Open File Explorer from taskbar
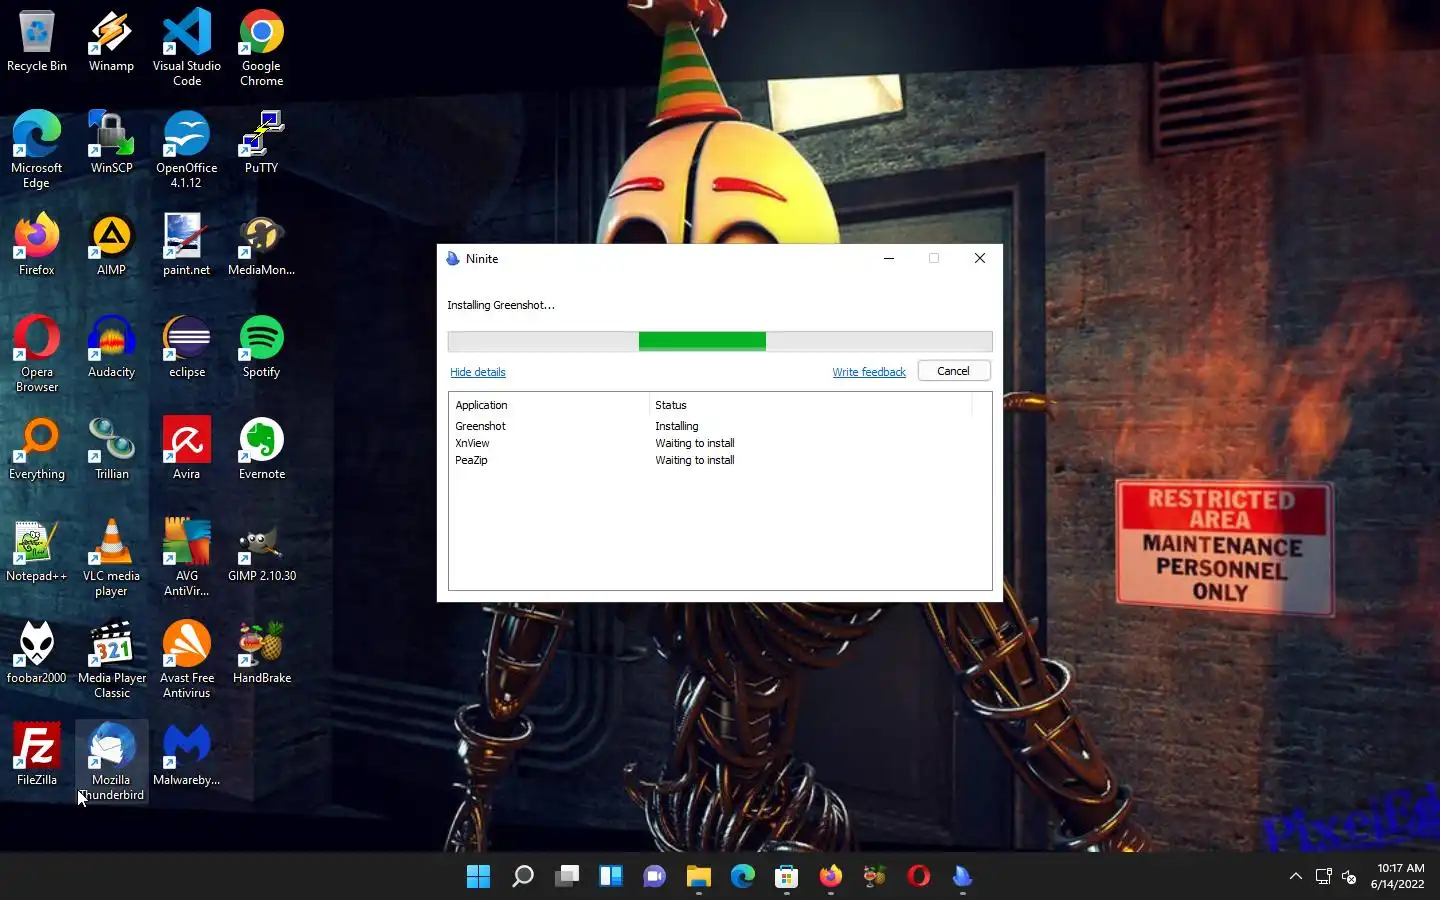Screen dimensions: 1440x900 coord(699,877)
